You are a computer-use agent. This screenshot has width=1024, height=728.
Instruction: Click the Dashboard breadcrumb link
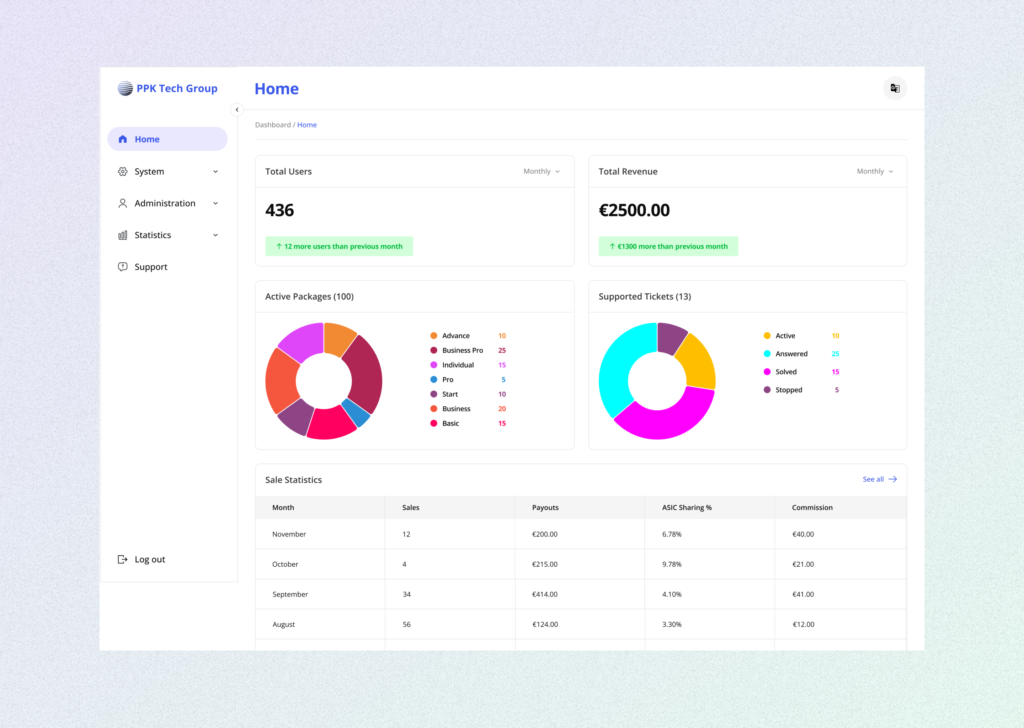pos(272,125)
